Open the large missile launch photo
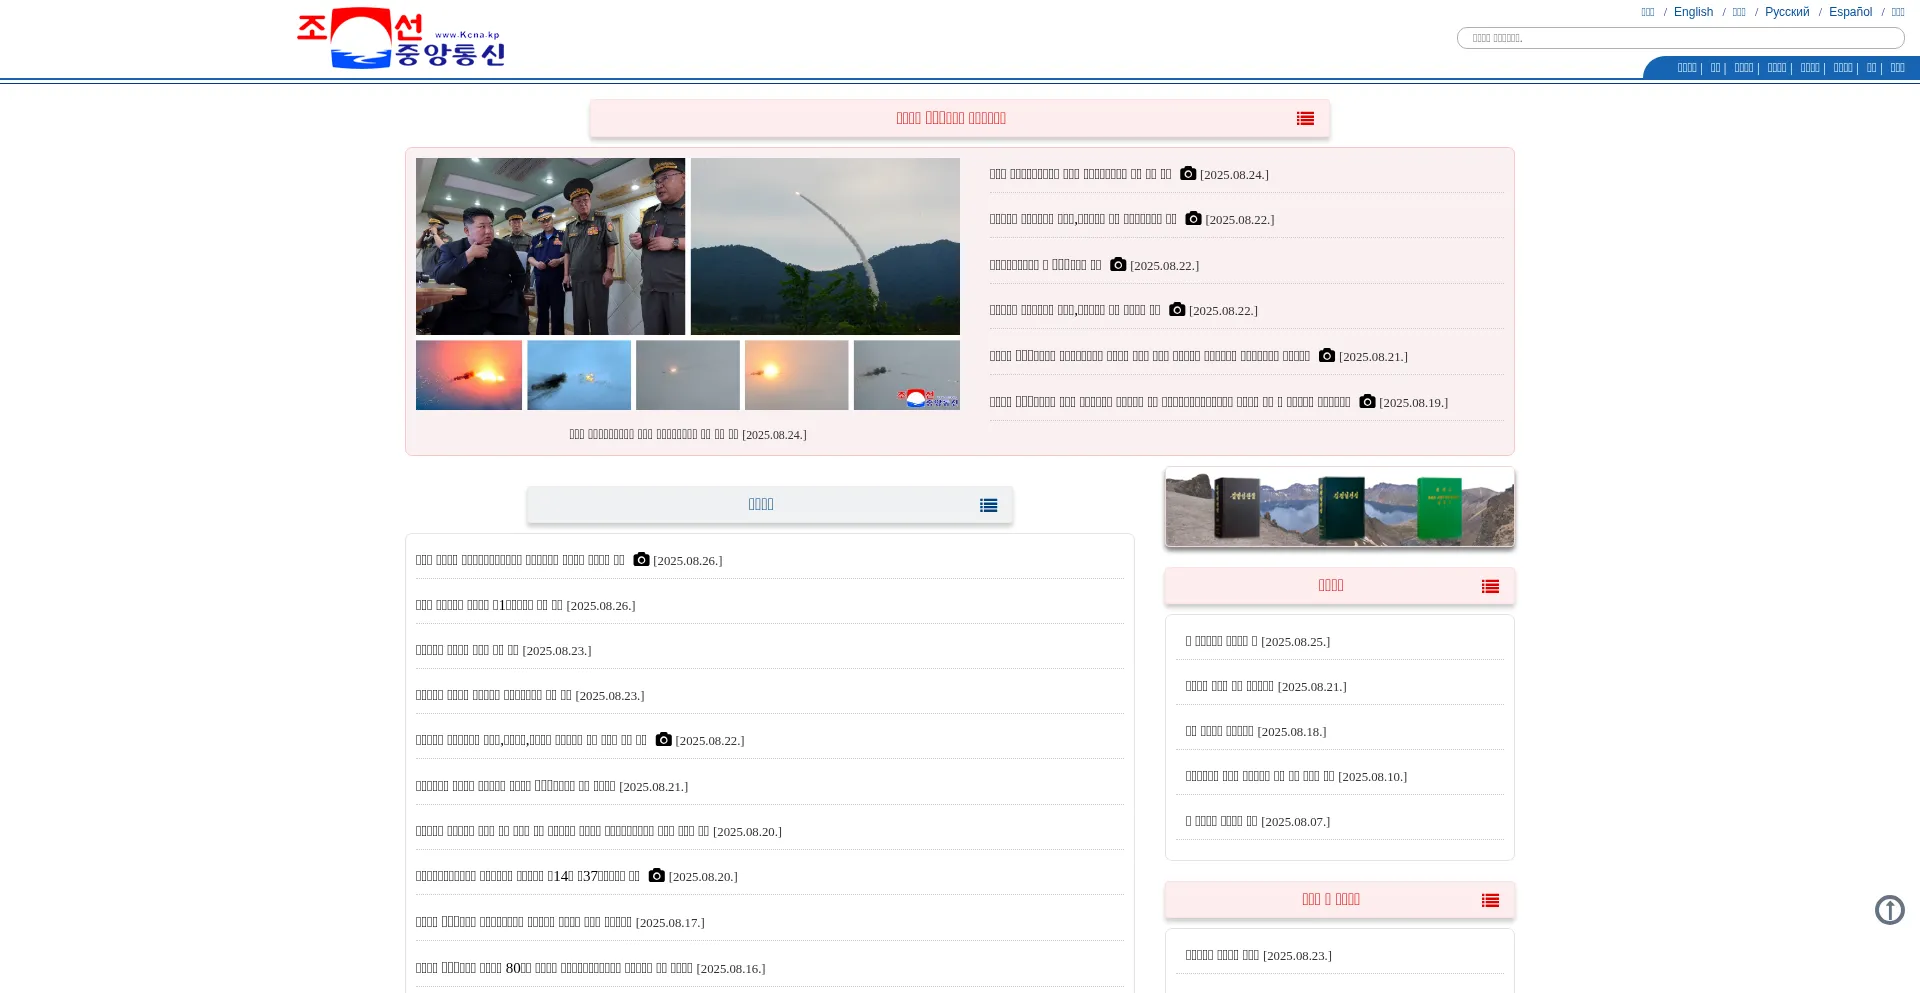 [x=825, y=246]
